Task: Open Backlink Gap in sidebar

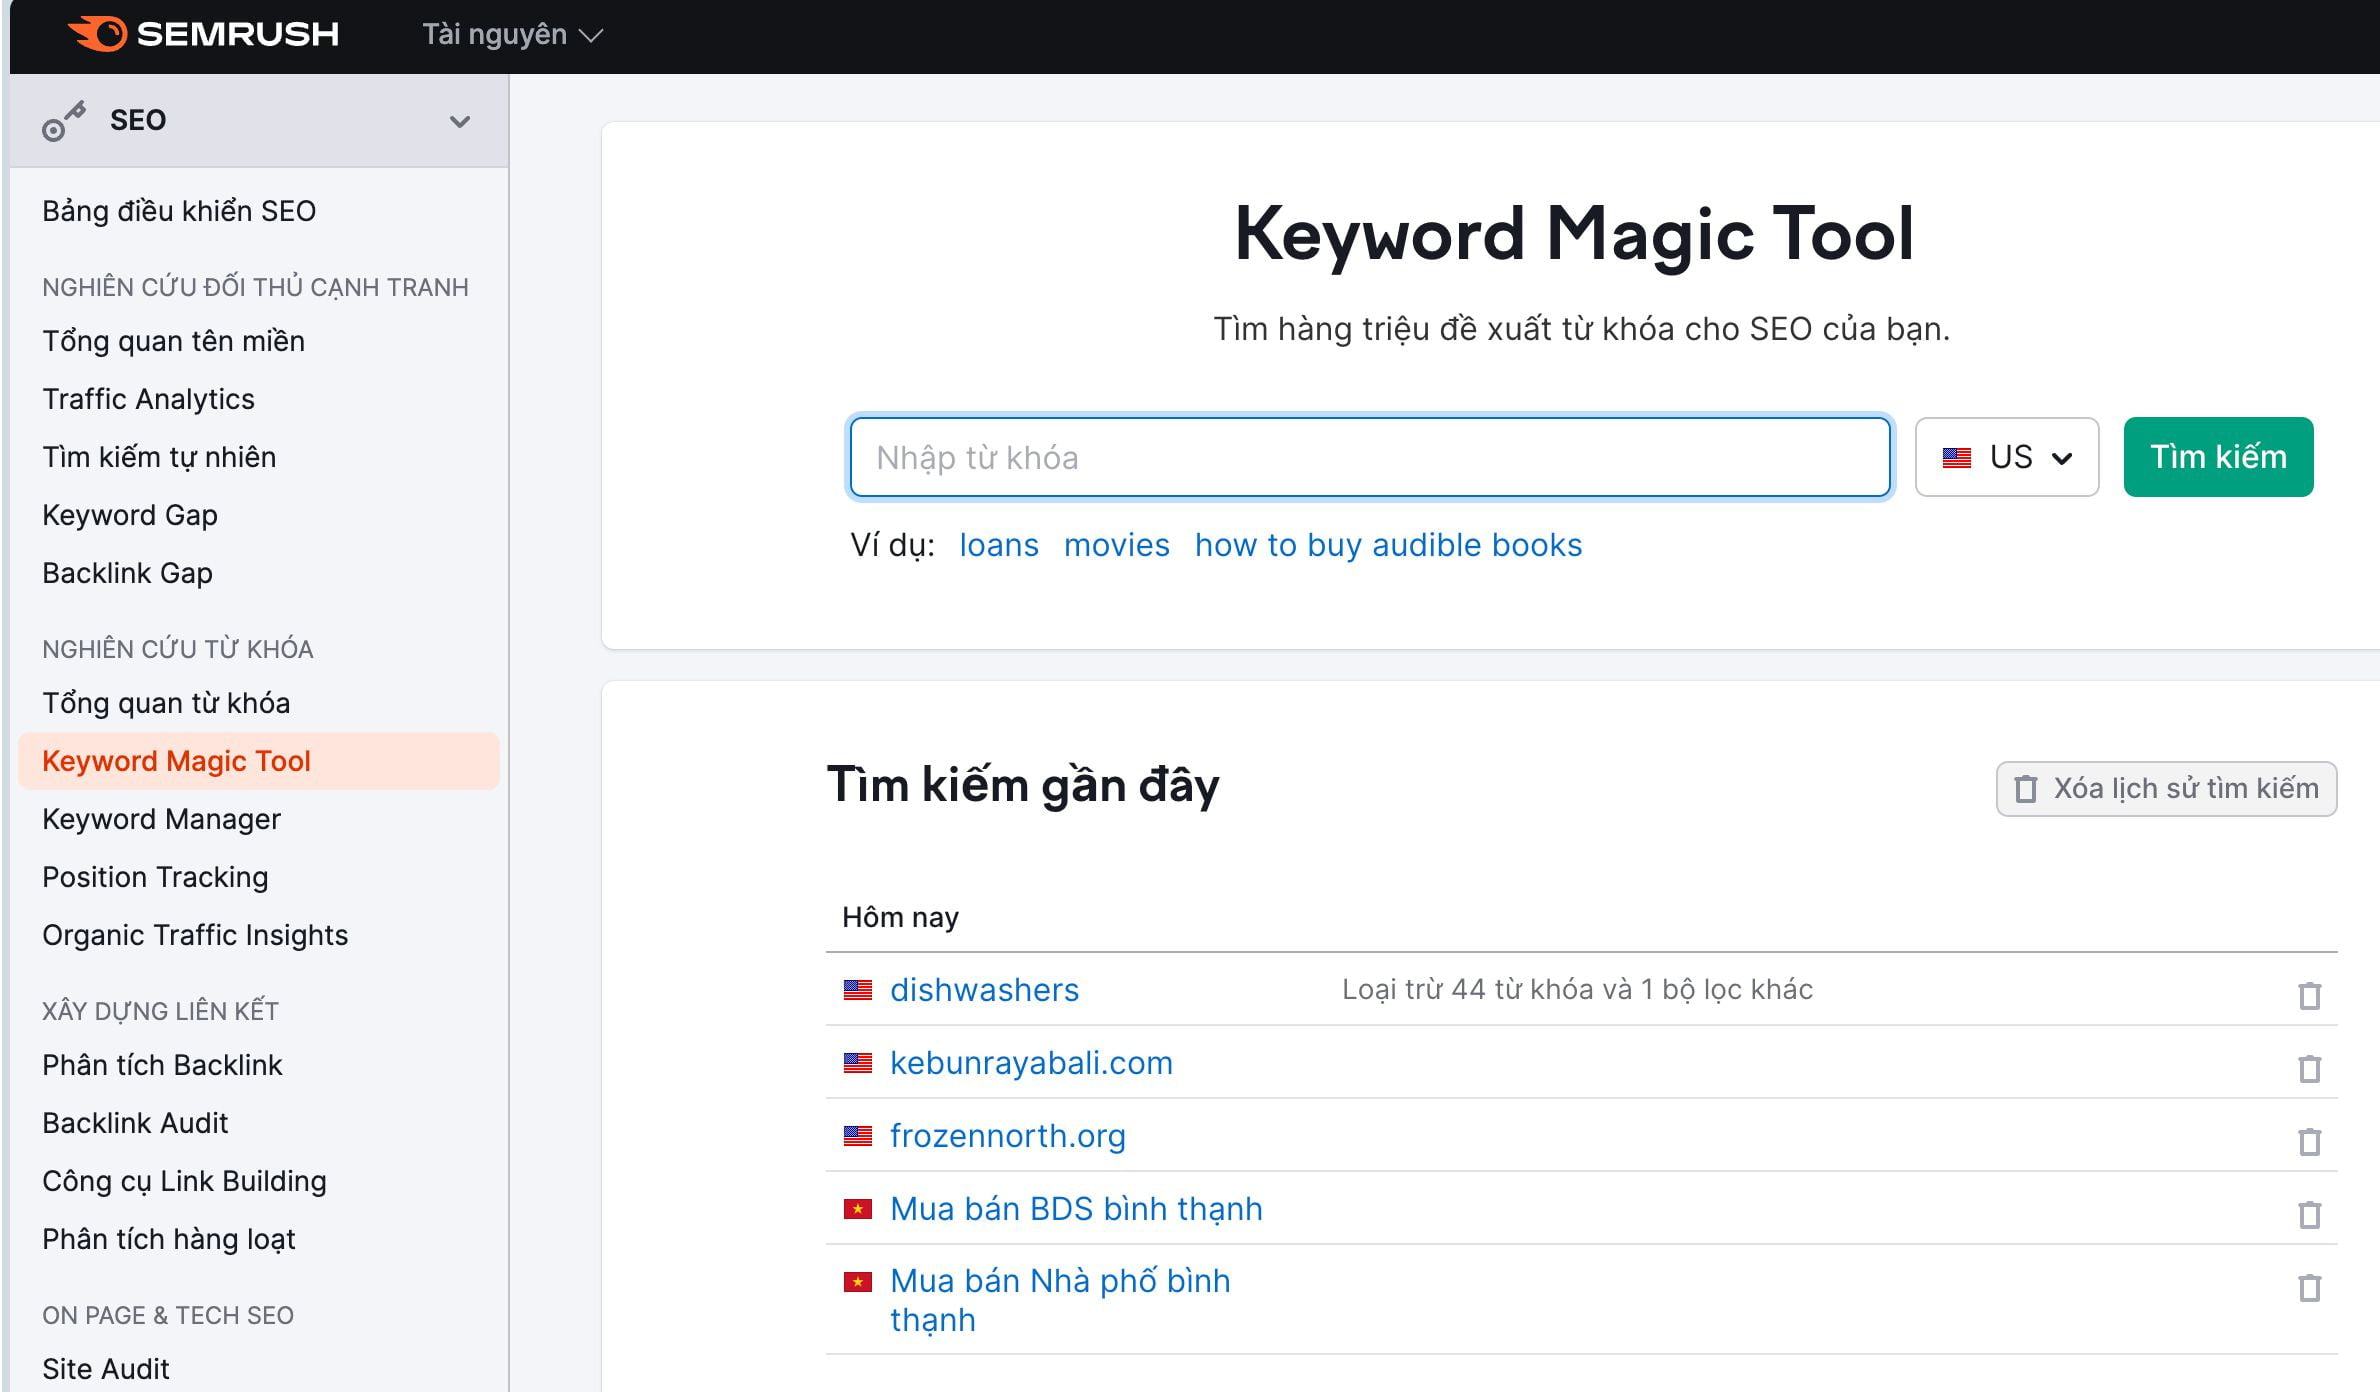Action: [x=127, y=573]
